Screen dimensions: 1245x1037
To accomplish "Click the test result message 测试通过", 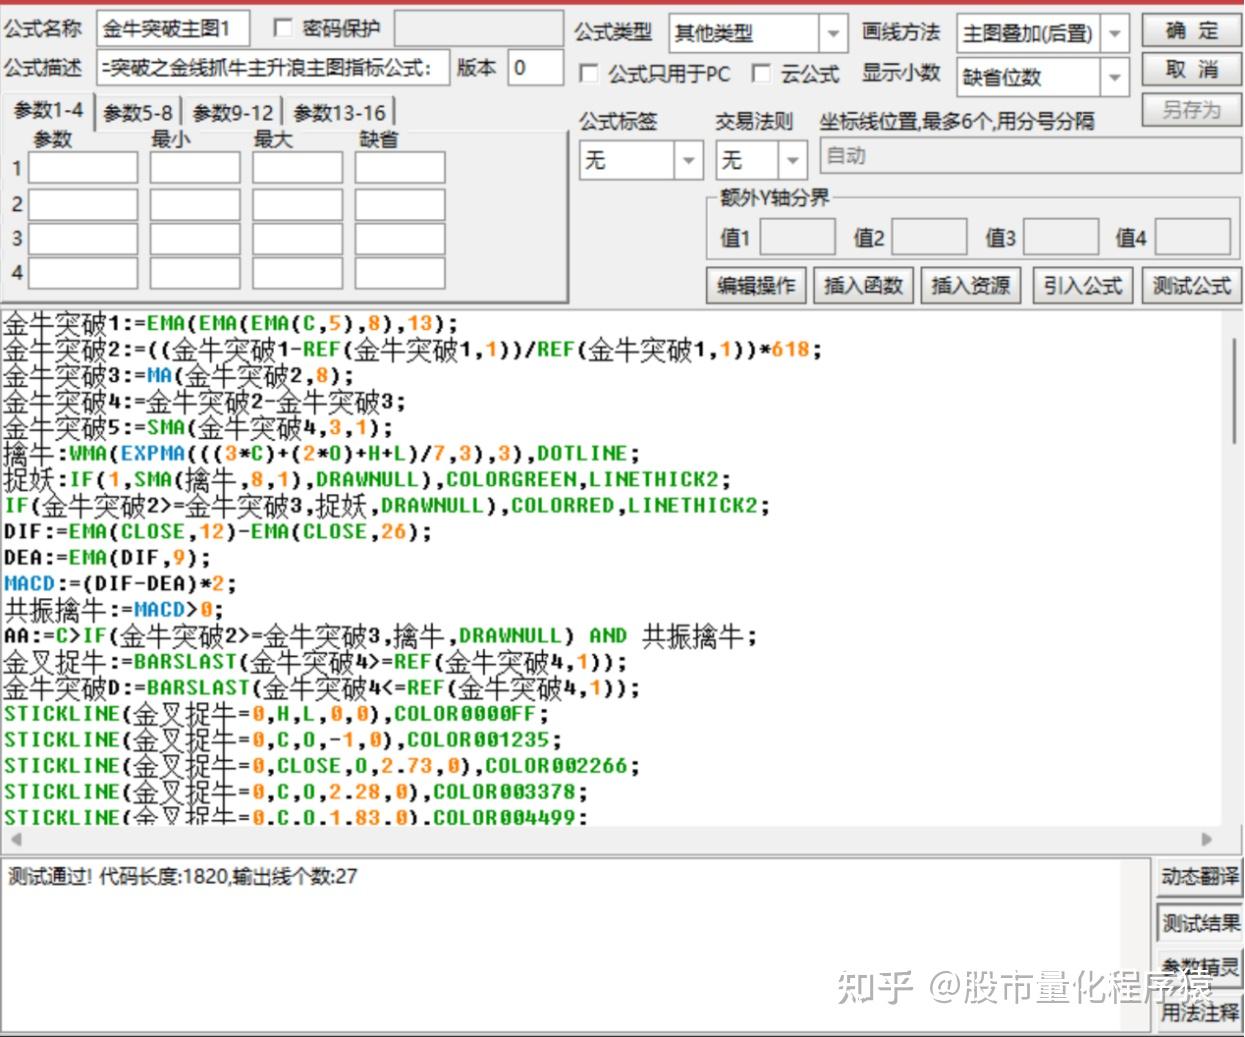I will click(182, 877).
